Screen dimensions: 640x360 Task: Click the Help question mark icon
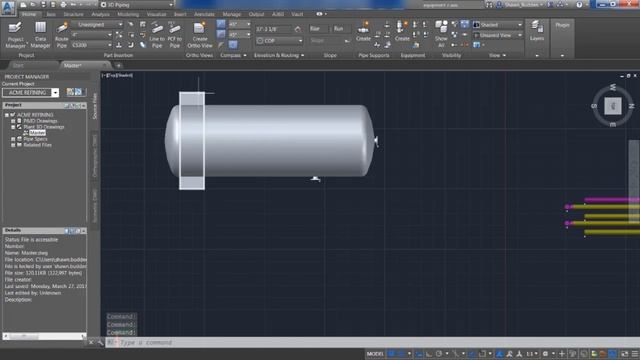(579, 4)
